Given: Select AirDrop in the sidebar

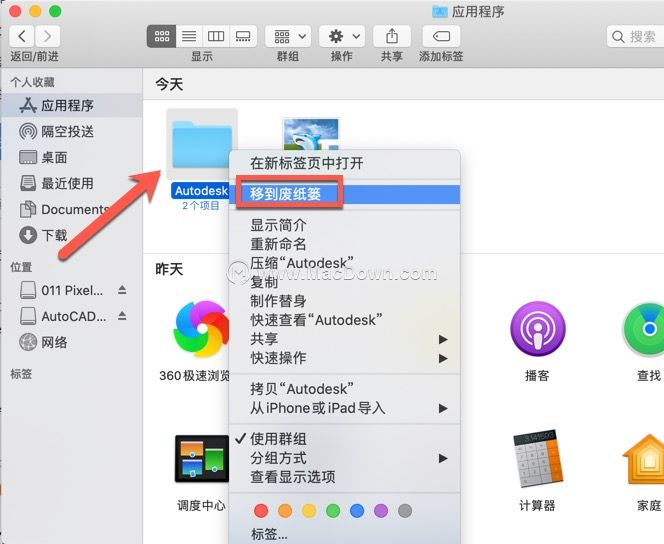Looking at the screenshot, I should (x=72, y=132).
